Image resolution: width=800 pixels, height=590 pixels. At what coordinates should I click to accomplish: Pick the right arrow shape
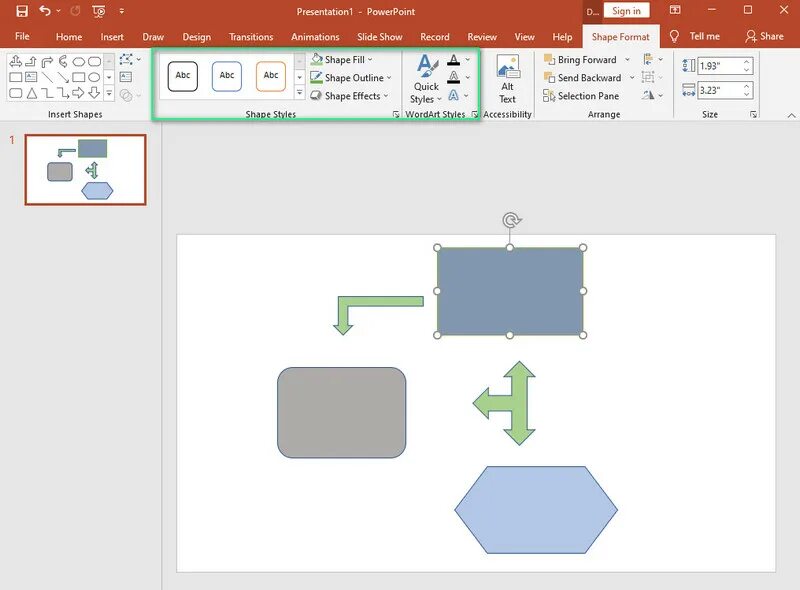pyautogui.click(x=78, y=93)
